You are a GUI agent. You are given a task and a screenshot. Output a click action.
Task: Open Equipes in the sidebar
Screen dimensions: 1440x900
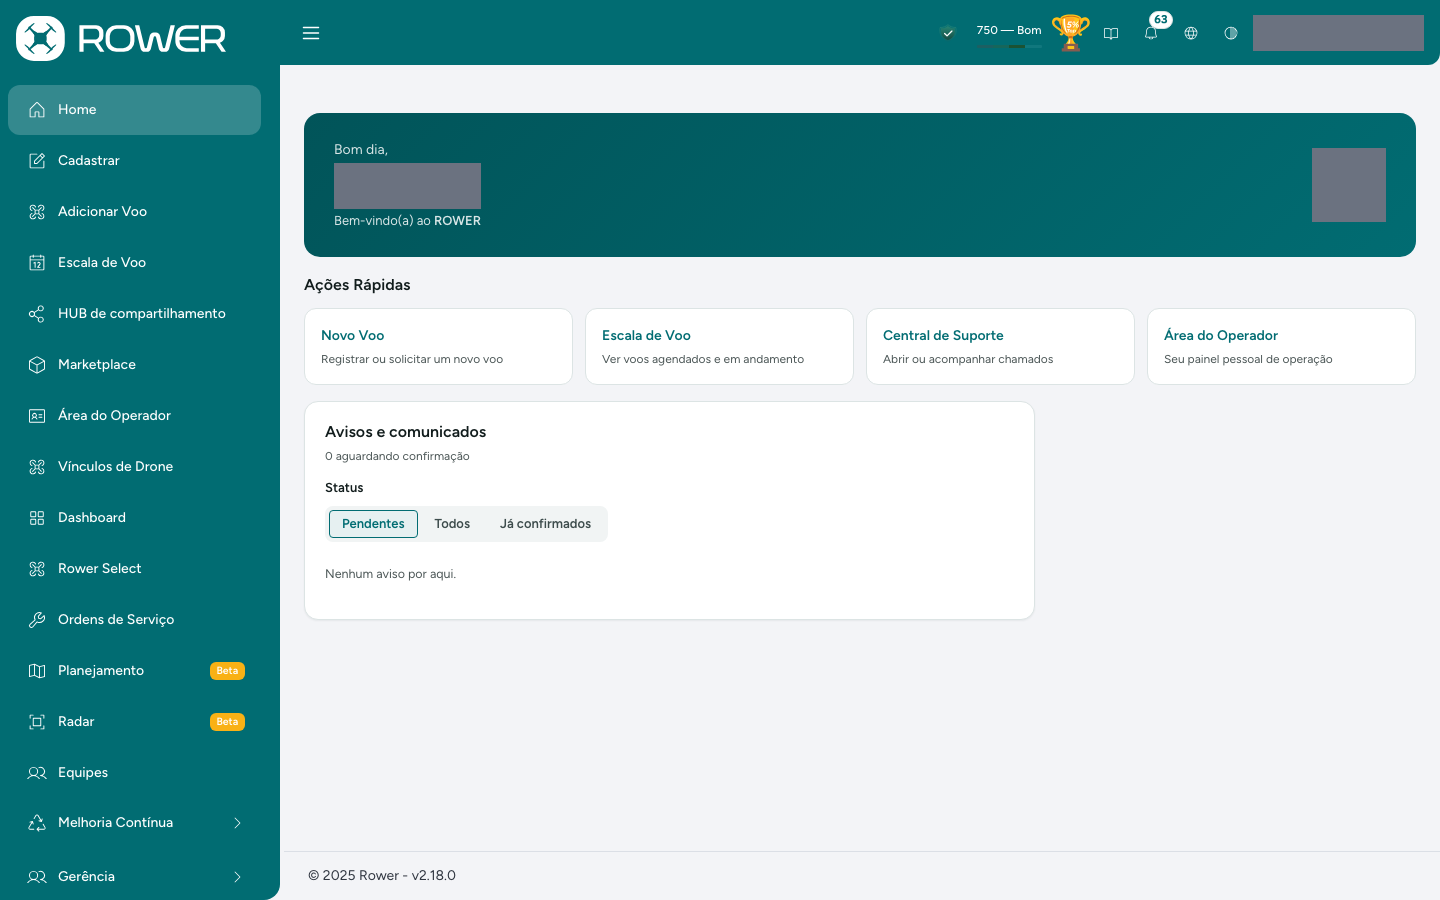[134, 773]
